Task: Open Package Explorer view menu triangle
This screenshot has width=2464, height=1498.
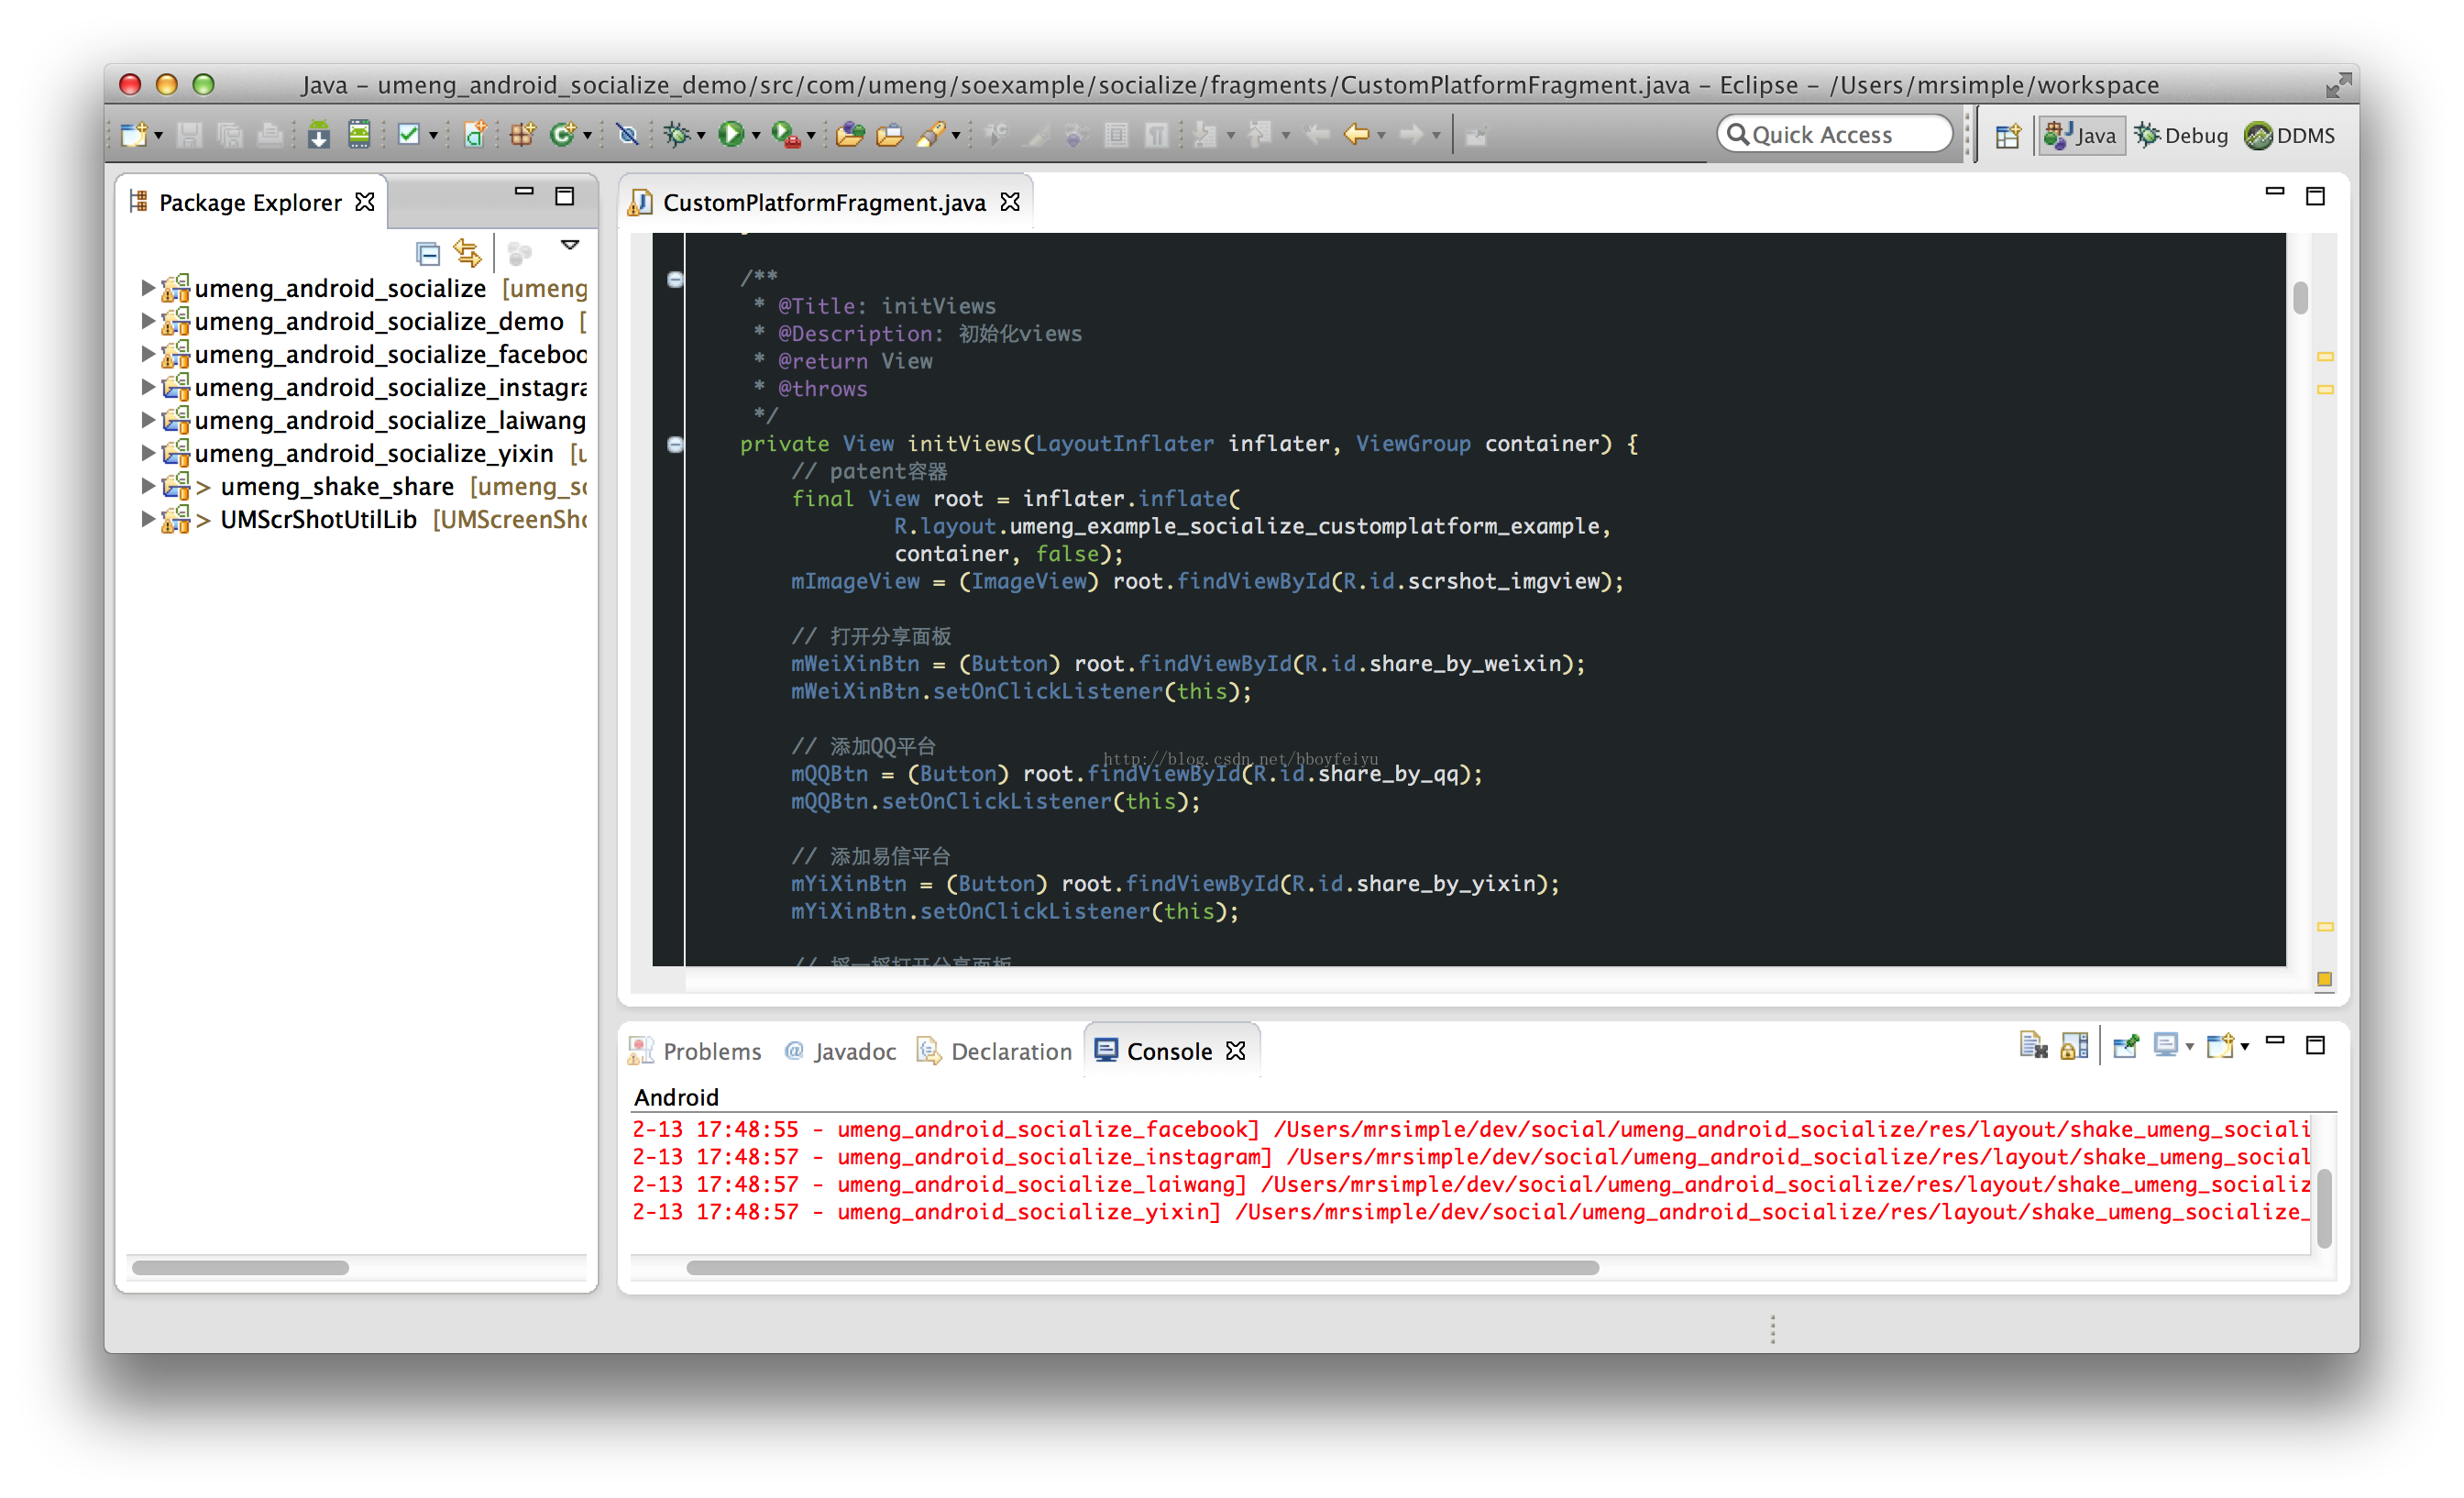Action: pos(570,245)
